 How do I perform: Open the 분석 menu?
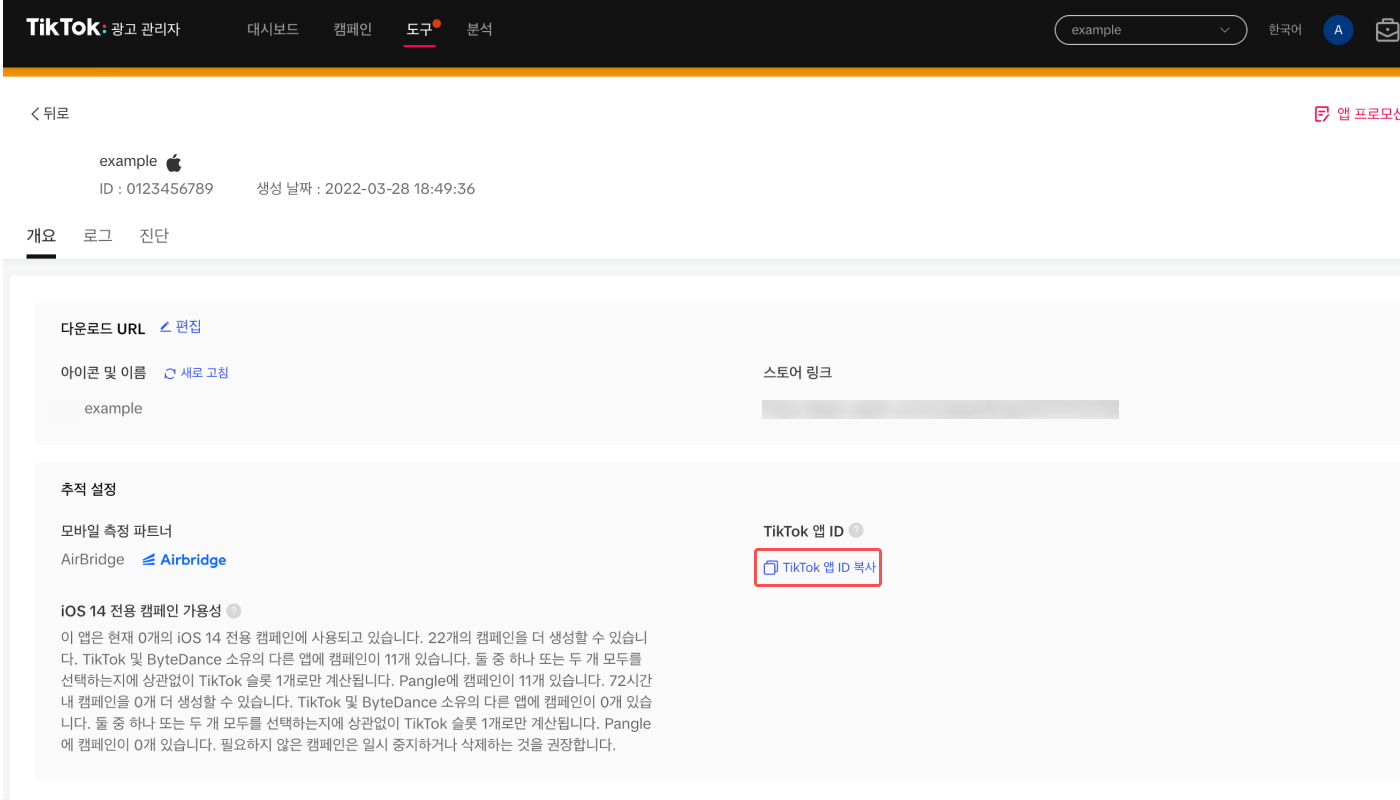point(480,29)
